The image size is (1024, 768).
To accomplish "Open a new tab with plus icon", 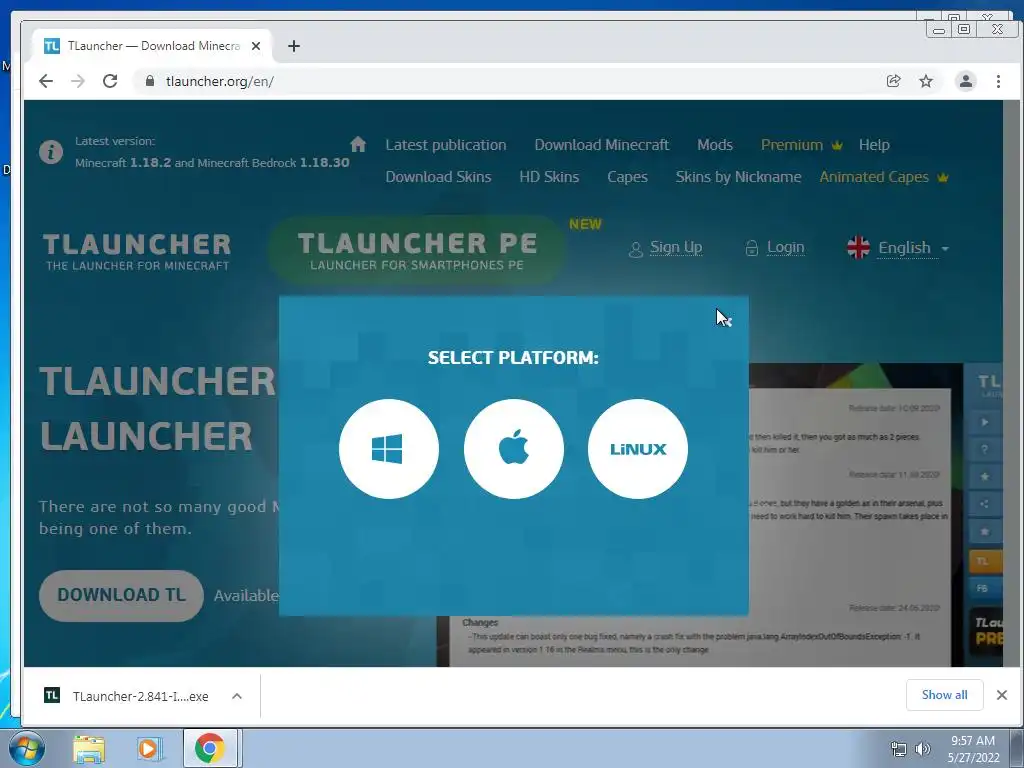I will pyautogui.click(x=294, y=46).
